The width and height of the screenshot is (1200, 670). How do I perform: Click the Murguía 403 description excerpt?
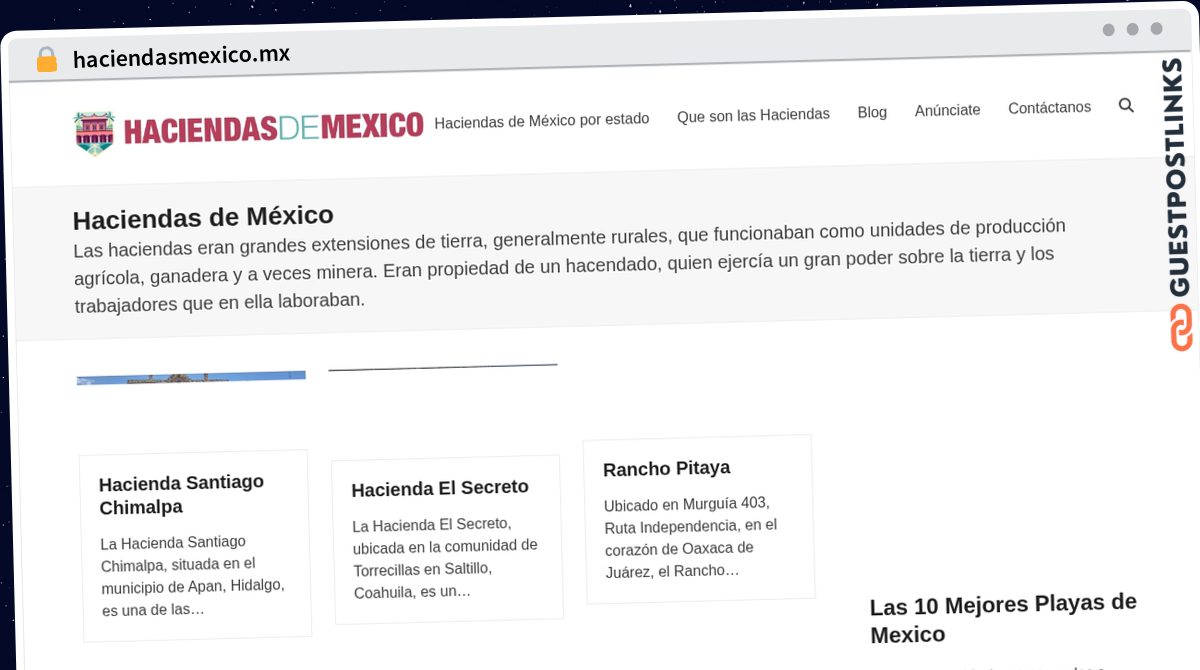point(691,536)
